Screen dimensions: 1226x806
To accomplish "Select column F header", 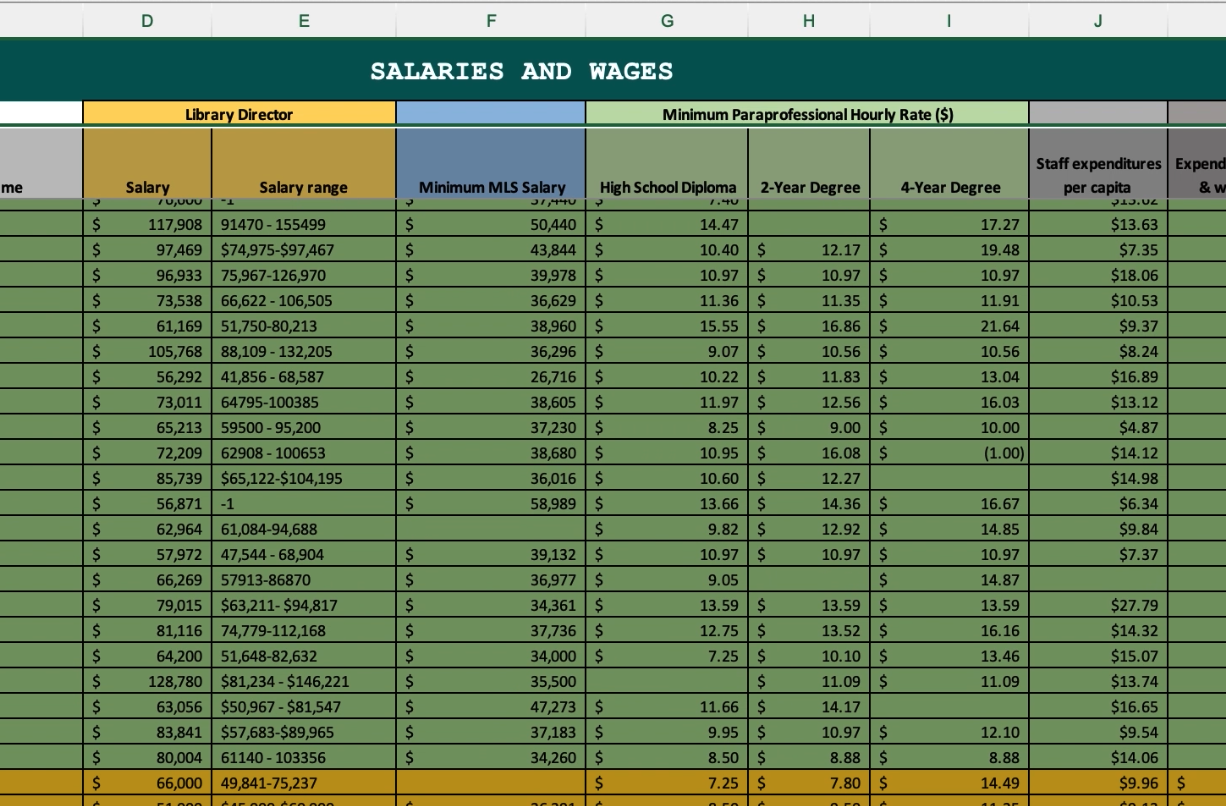I will 491,19.
